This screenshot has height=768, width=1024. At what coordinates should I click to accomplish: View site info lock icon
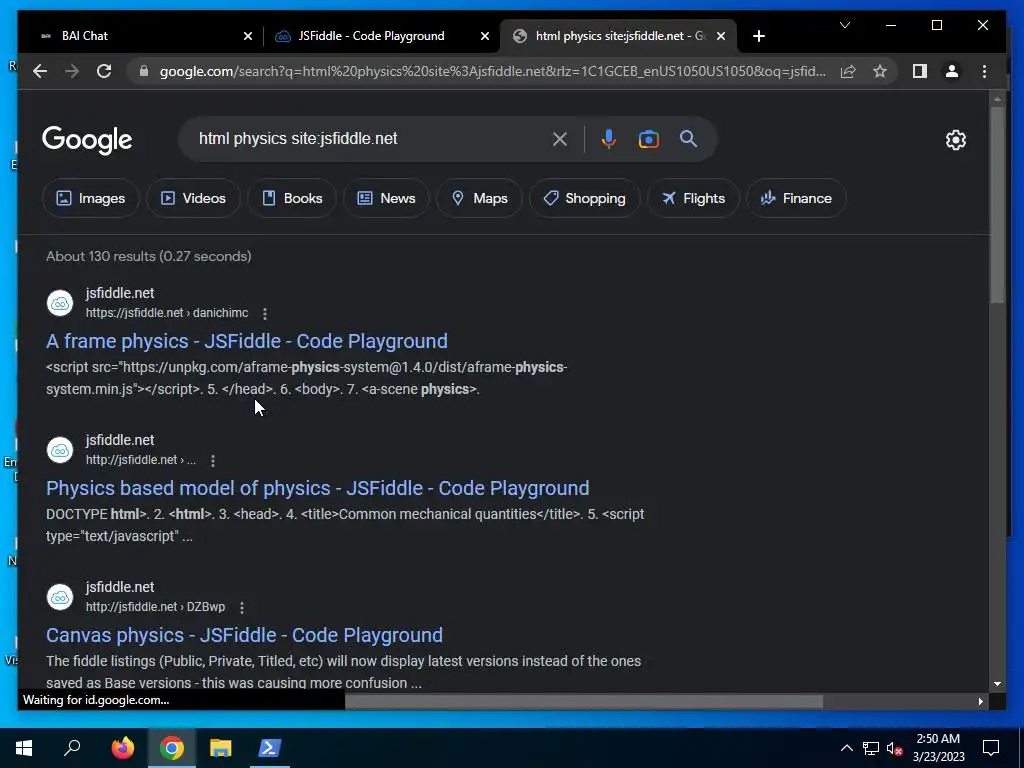tap(144, 71)
